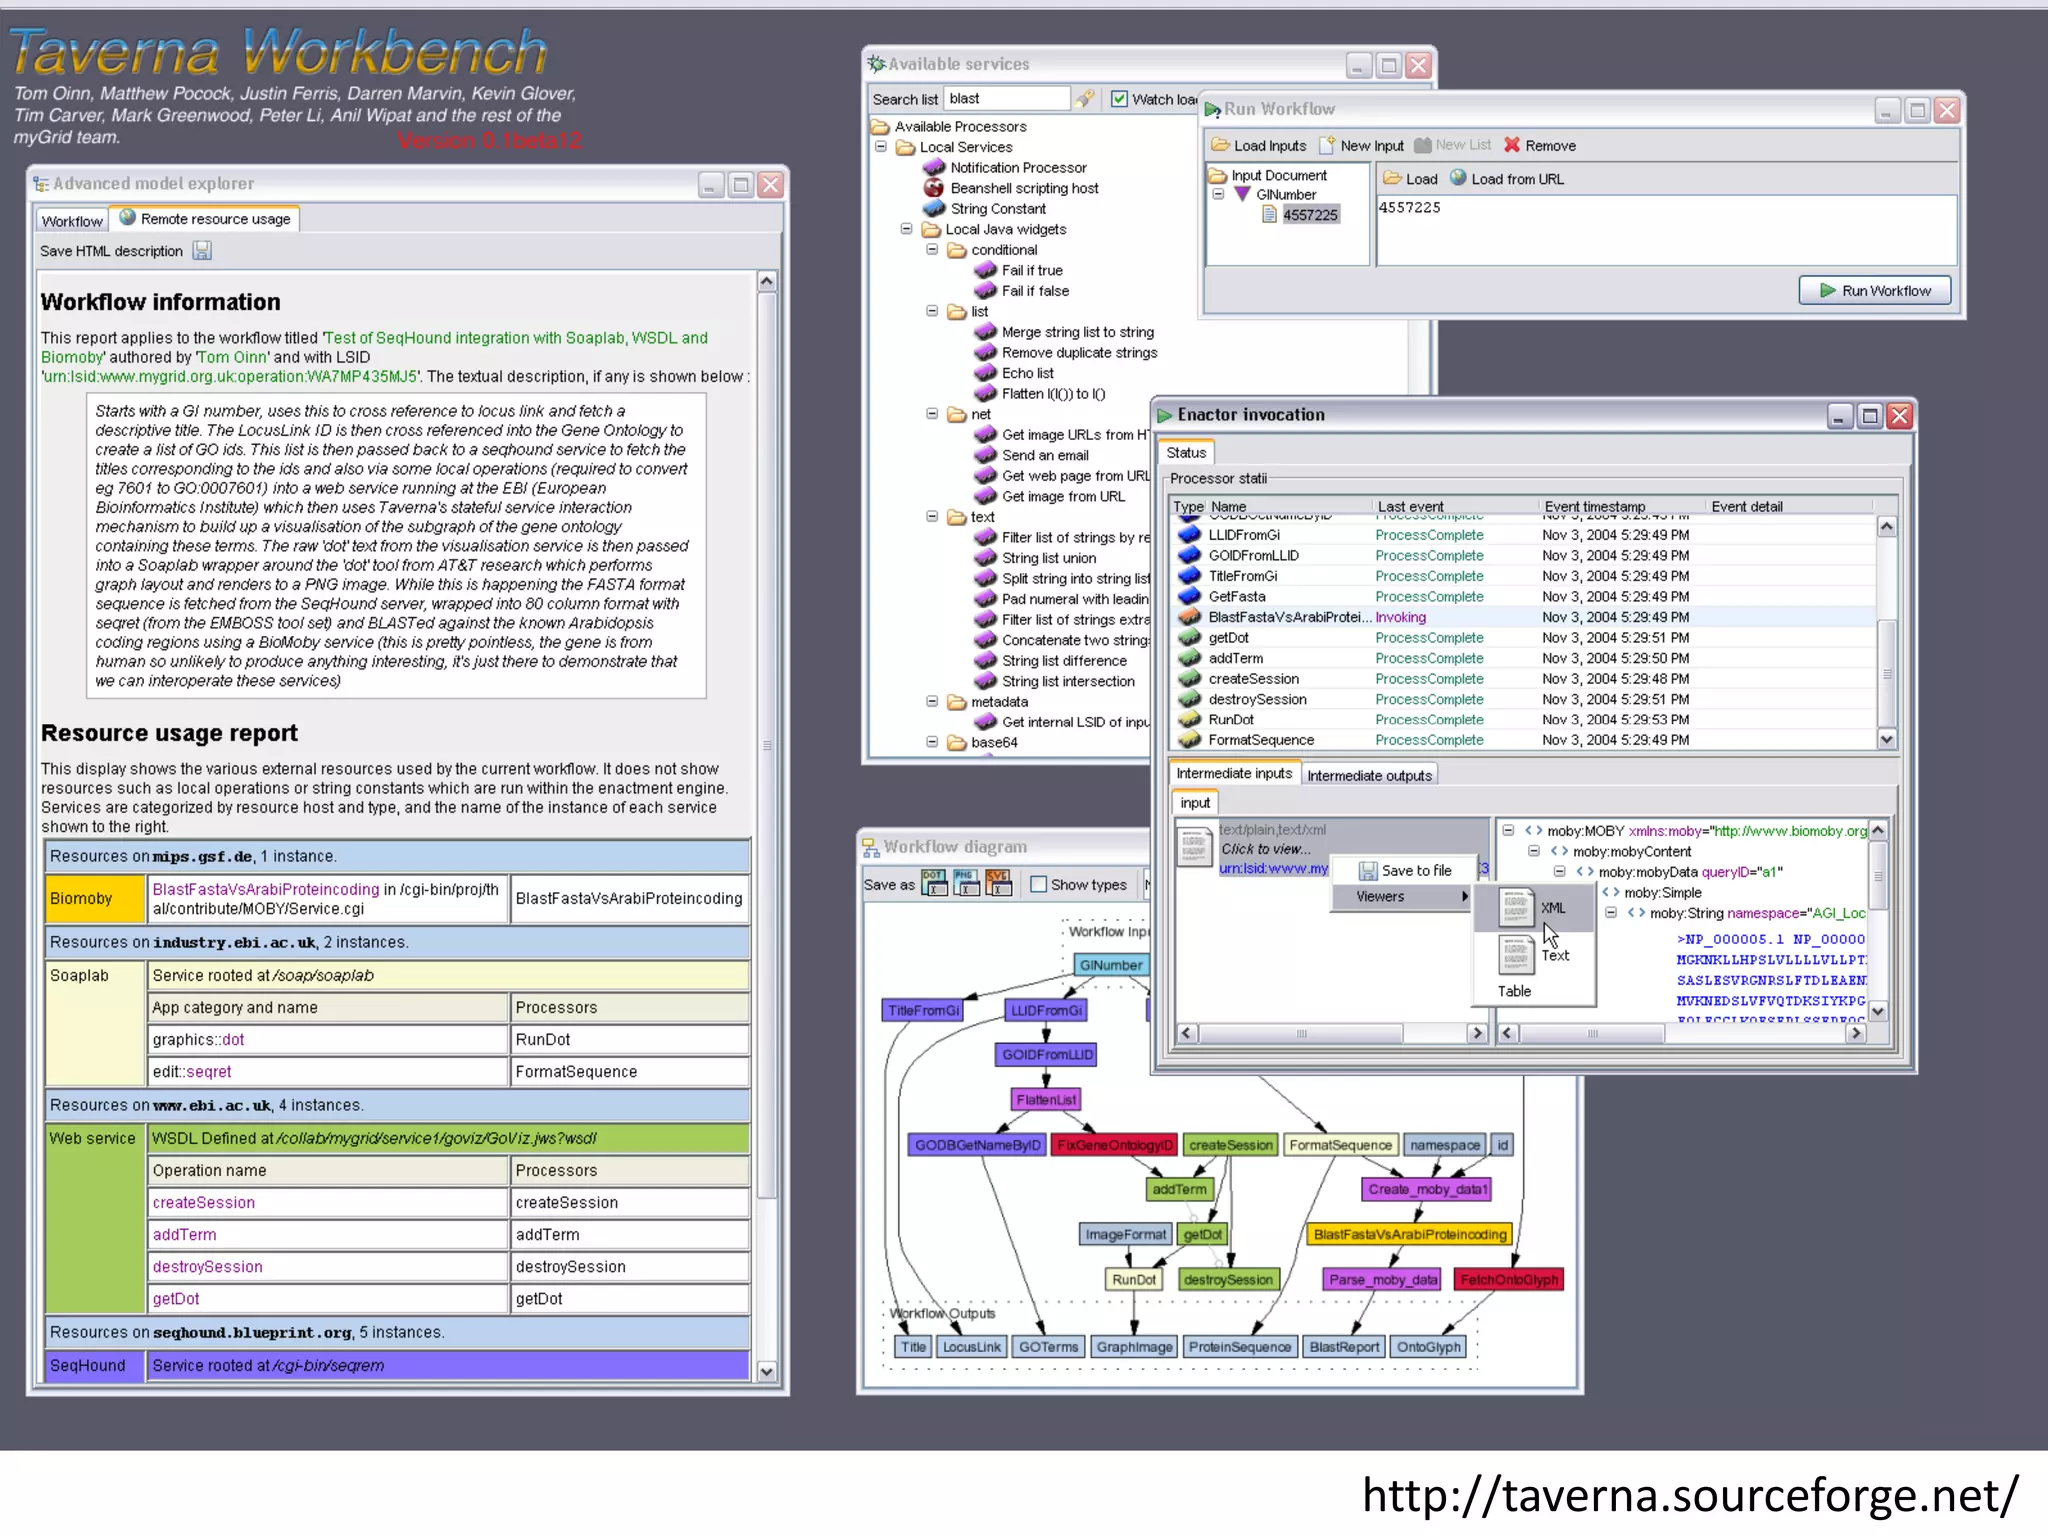The height and width of the screenshot is (1536, 2048).
Task: Click the Status tab in Enactor invocation
Action: (x=1186, y=452)
